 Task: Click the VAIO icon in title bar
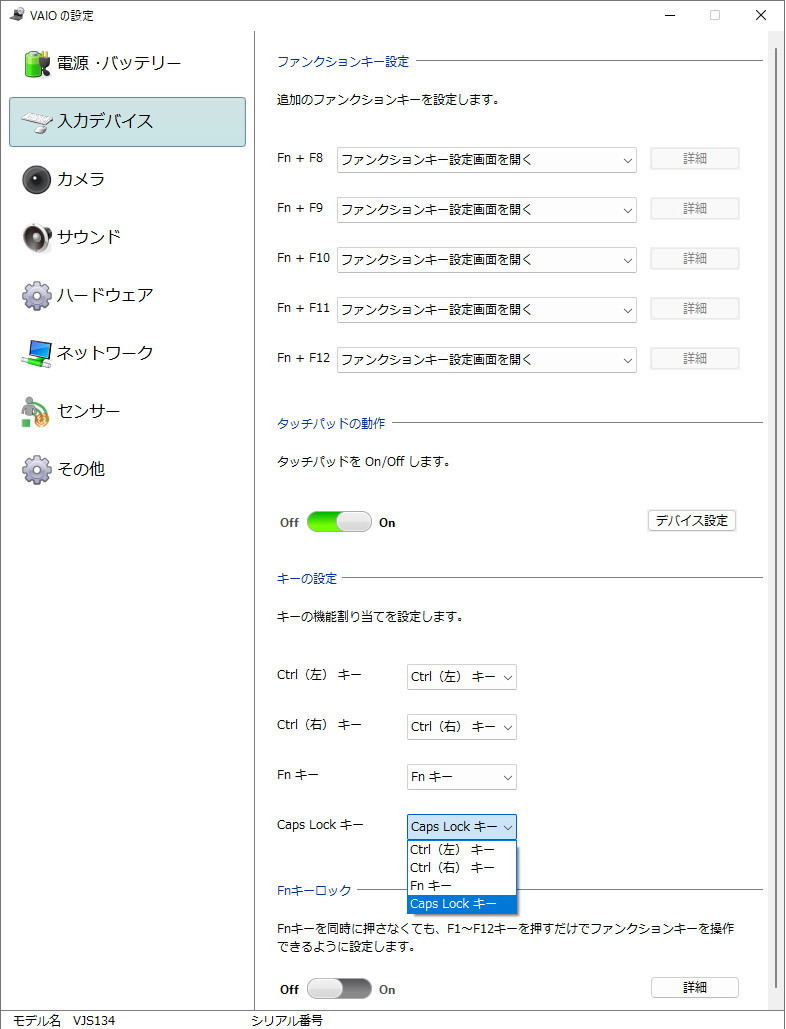[x=17, y=14]
